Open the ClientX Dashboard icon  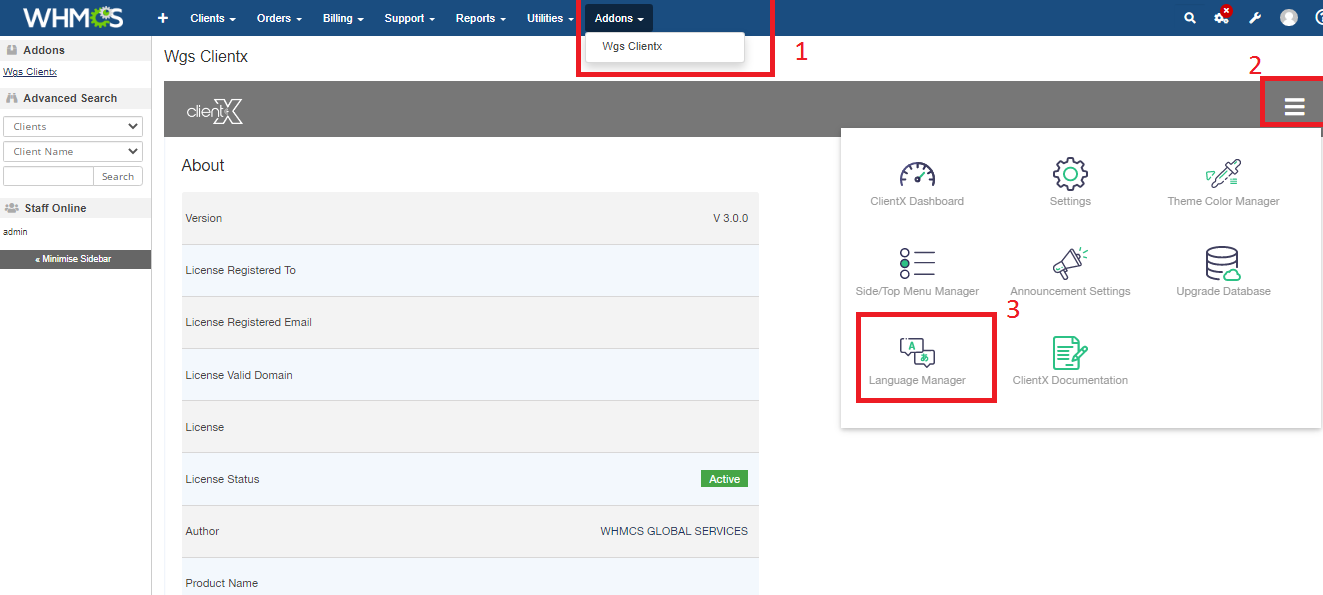(x=917, y=176)
